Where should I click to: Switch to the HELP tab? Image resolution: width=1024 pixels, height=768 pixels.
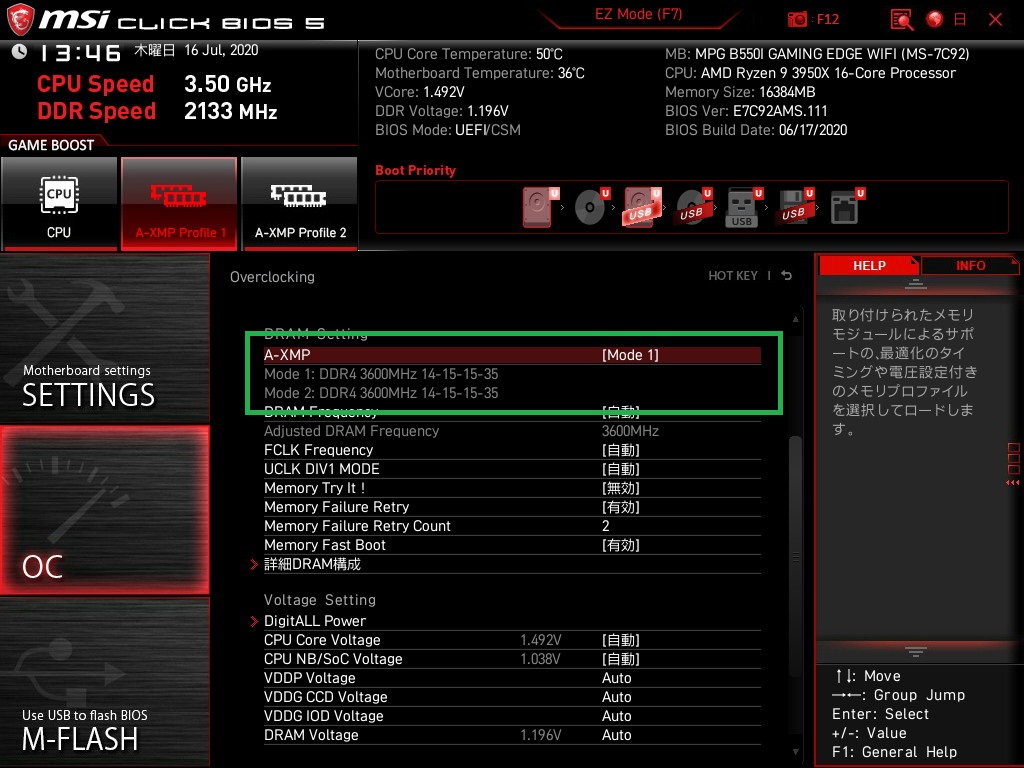point(869,266)
